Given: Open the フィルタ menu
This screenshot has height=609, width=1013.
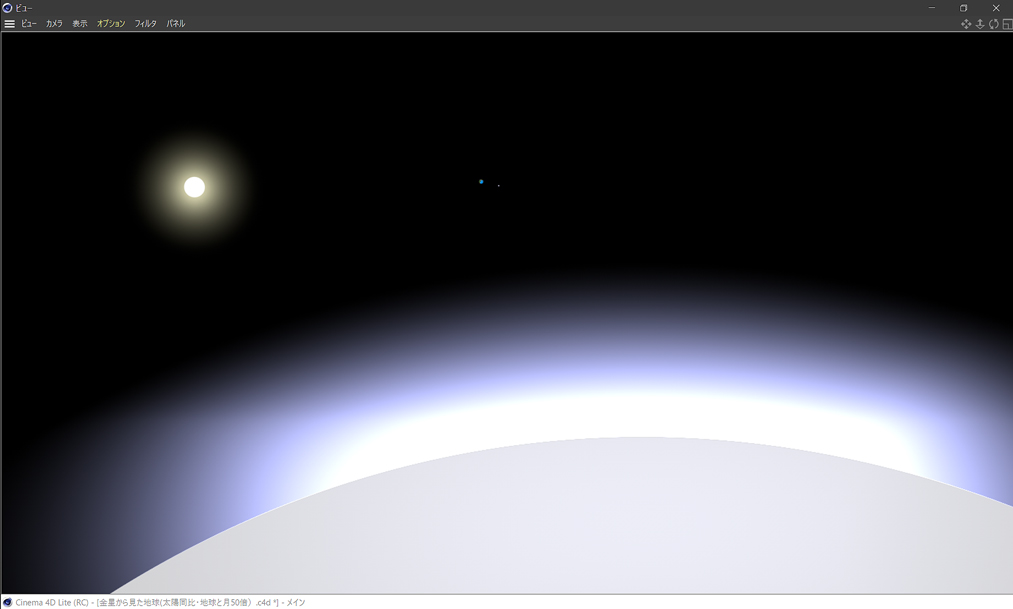Looking at the screenshot, I should (x=146, y=24).
